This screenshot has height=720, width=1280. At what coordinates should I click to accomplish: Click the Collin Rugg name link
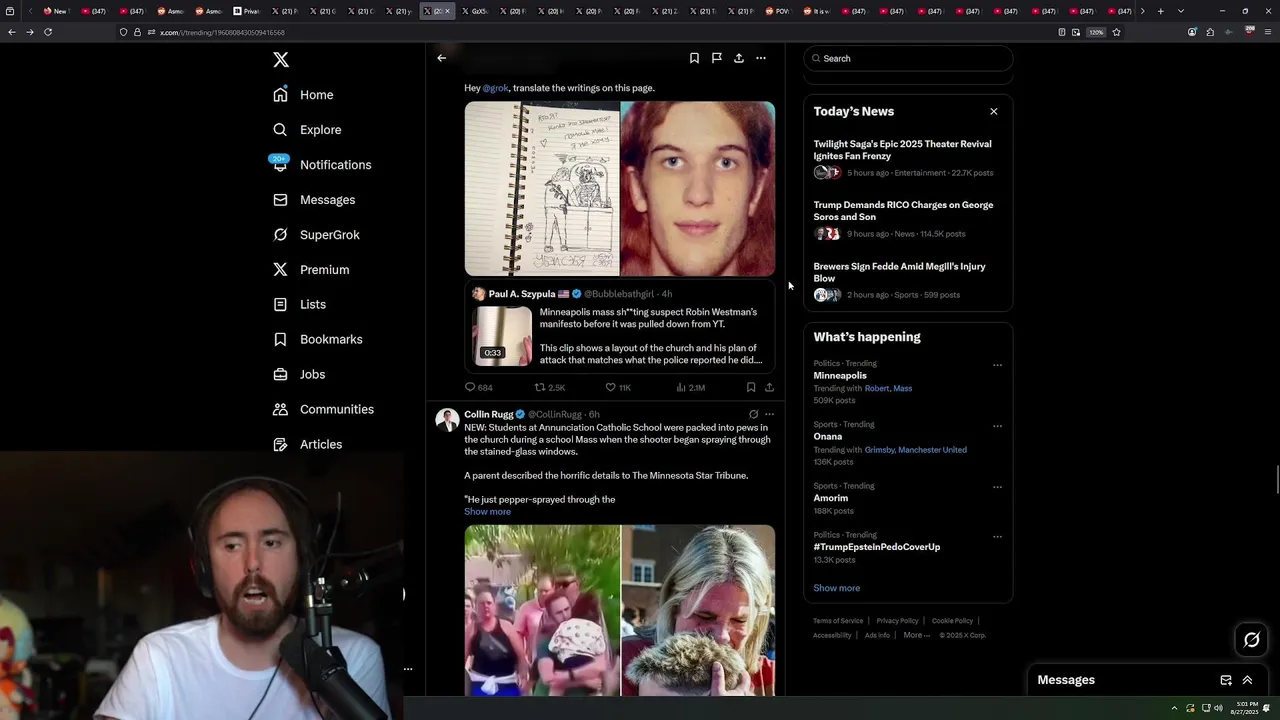pyautogui.click(x=489, y=414)
